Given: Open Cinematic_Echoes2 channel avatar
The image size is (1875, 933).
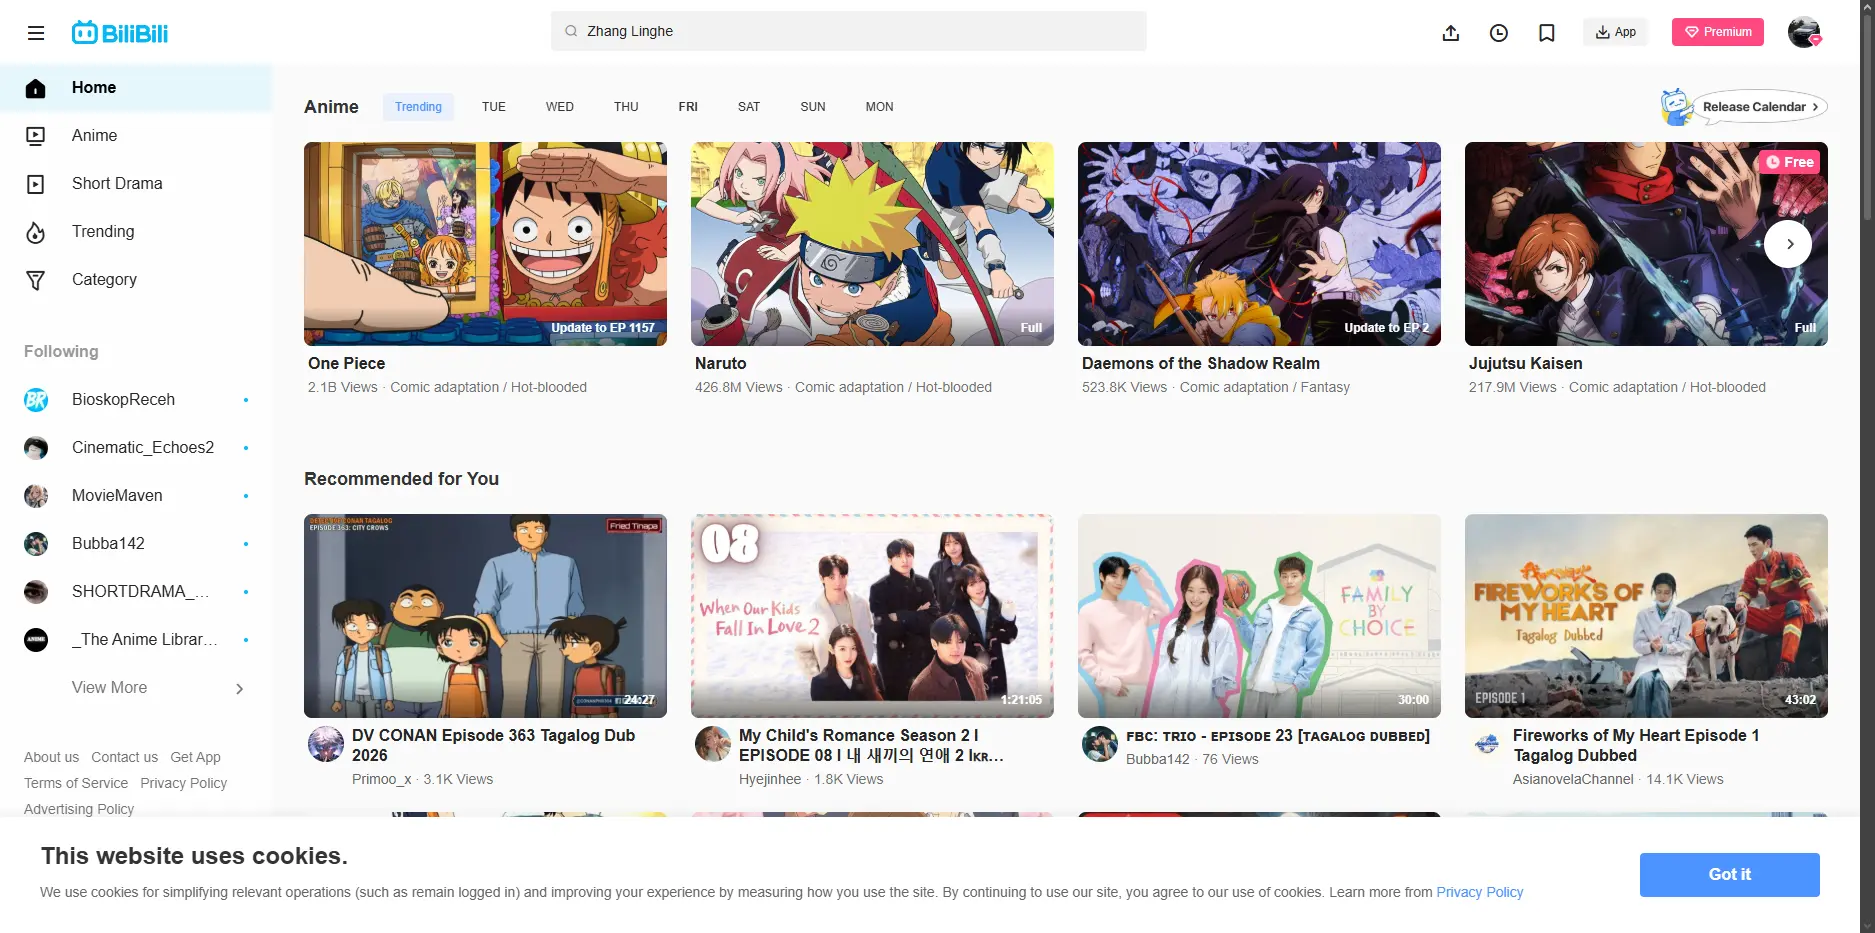Looking at the screenshot, I should click(x=36, y=448).
